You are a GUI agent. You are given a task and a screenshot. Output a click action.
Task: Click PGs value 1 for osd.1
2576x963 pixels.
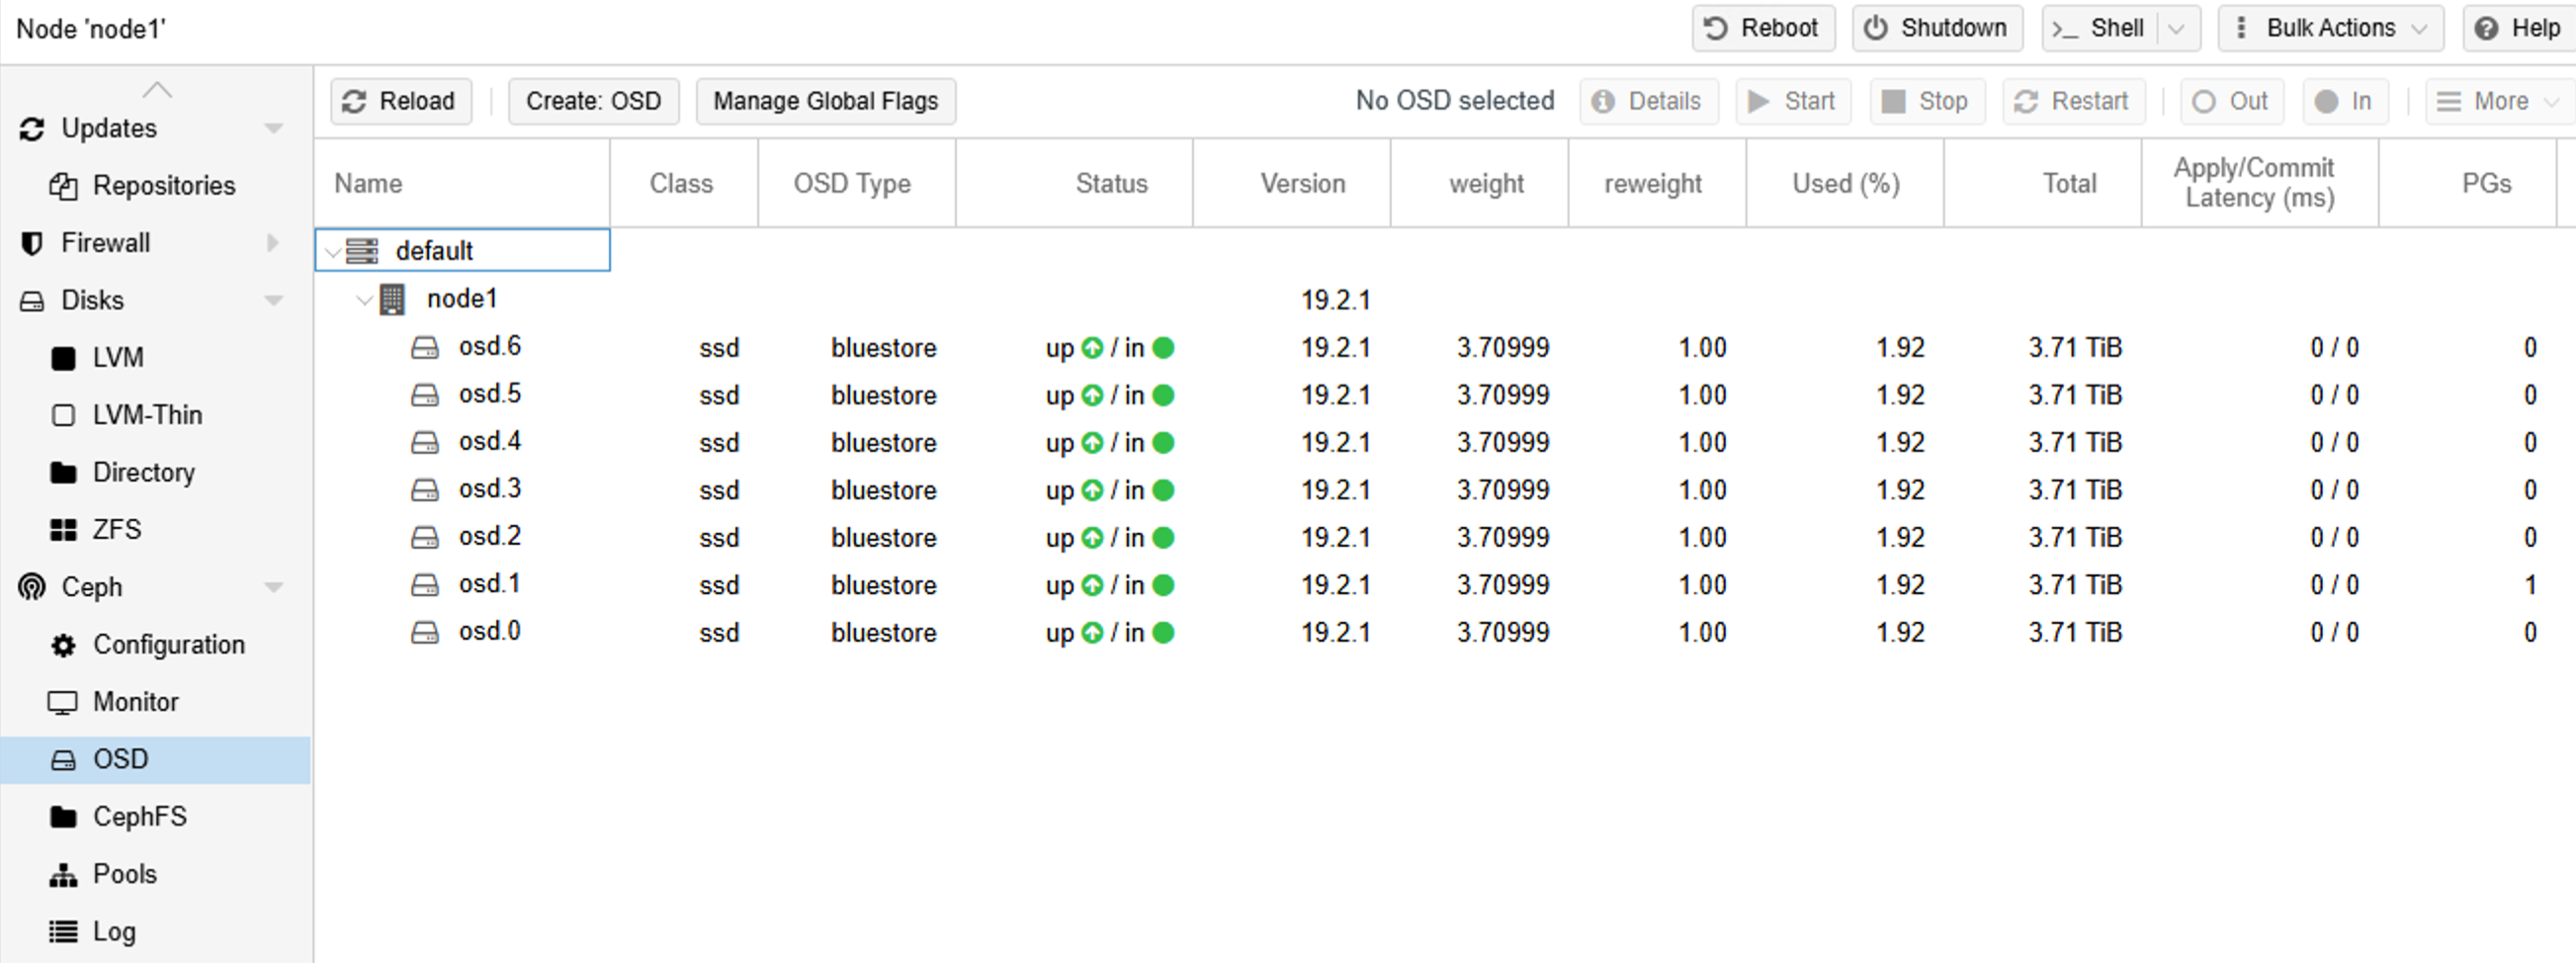coord(2530,585)
